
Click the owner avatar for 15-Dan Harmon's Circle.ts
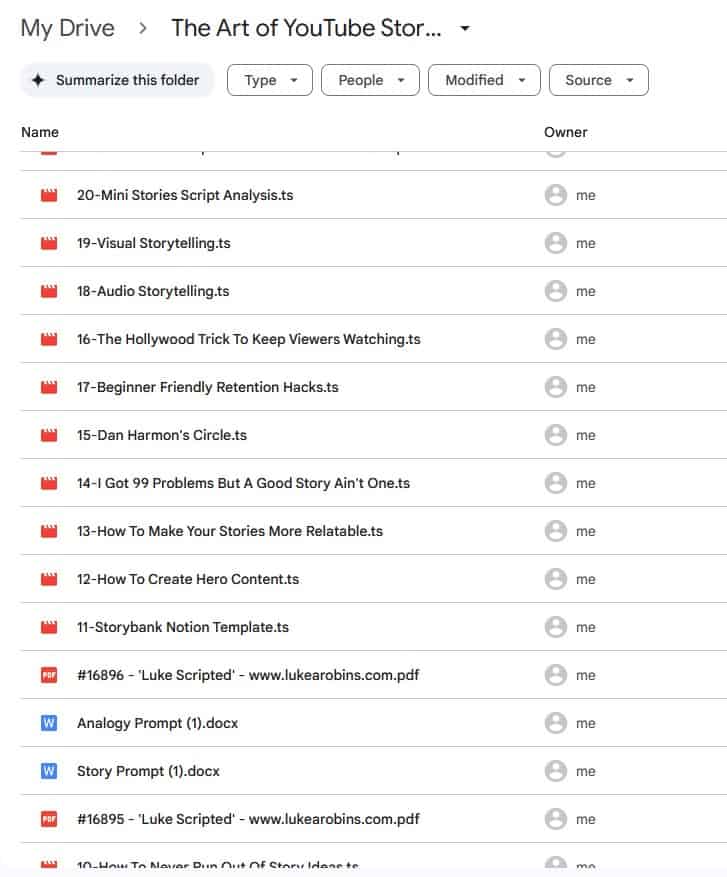pyautogui.click(x=556, y=436)
